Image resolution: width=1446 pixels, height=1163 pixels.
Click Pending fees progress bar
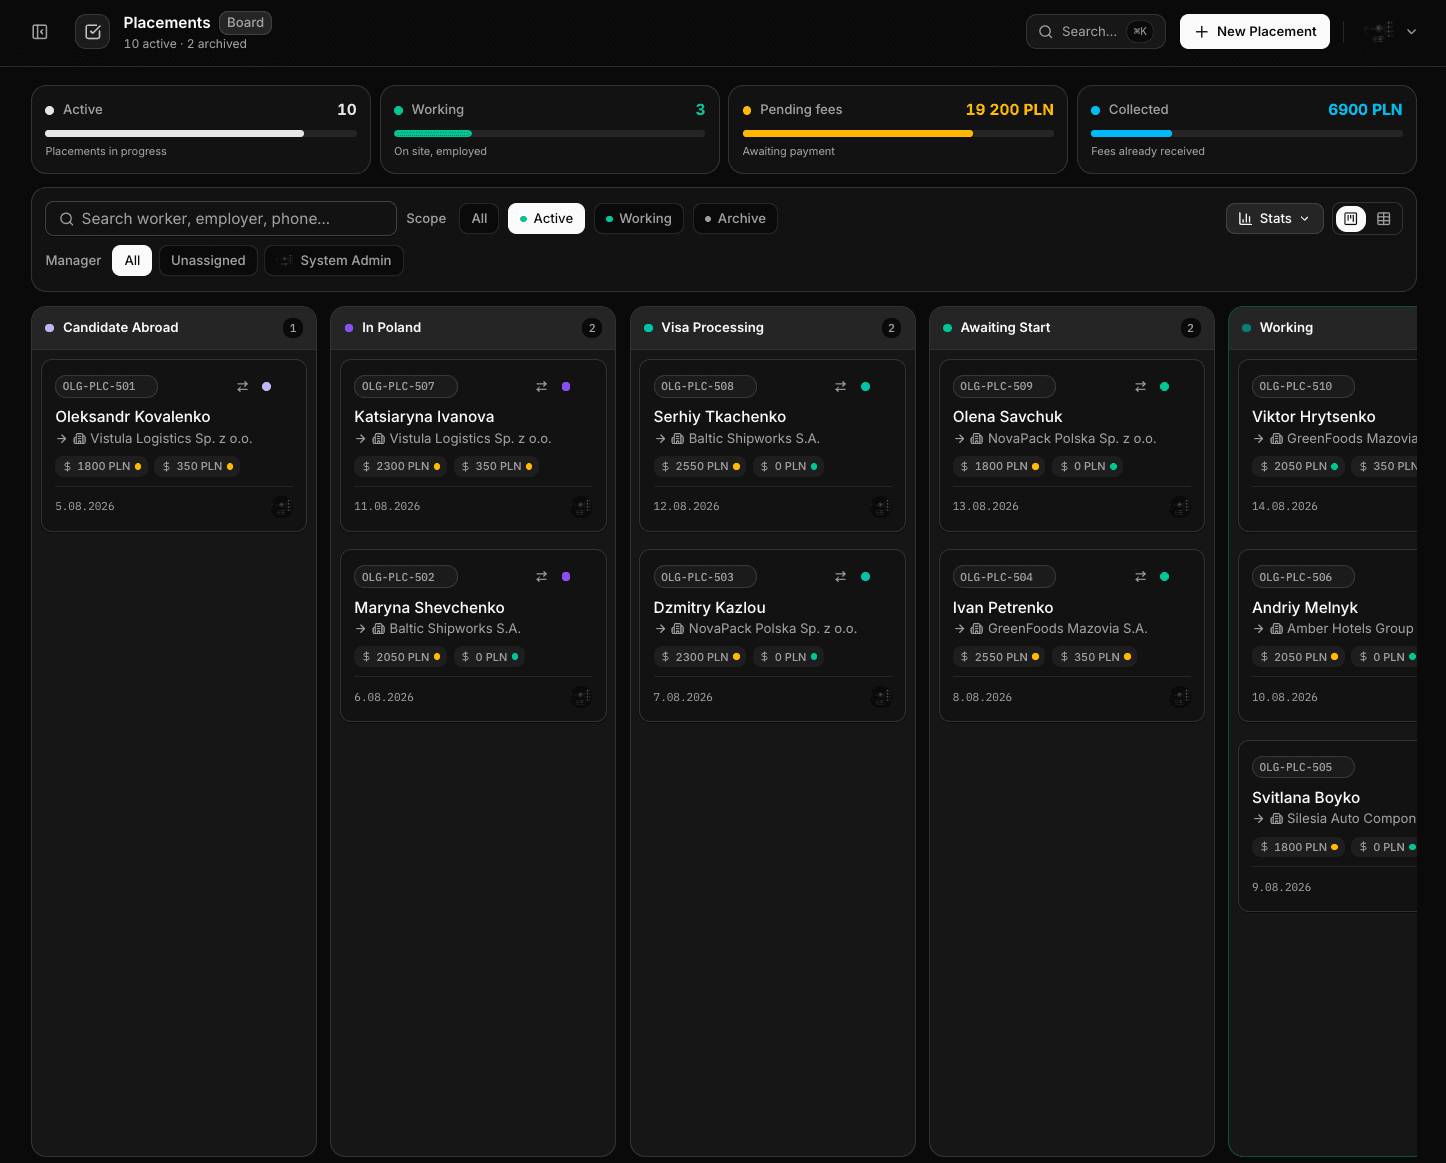[898, 134]
